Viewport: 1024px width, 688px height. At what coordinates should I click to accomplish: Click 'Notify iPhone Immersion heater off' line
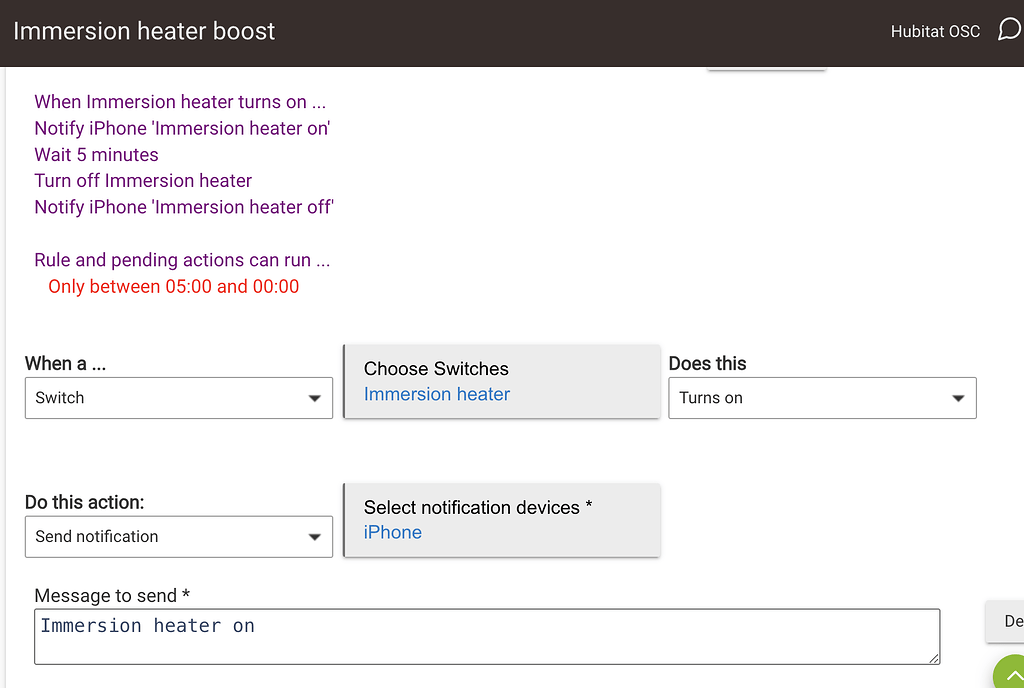(x=184, y=207)
